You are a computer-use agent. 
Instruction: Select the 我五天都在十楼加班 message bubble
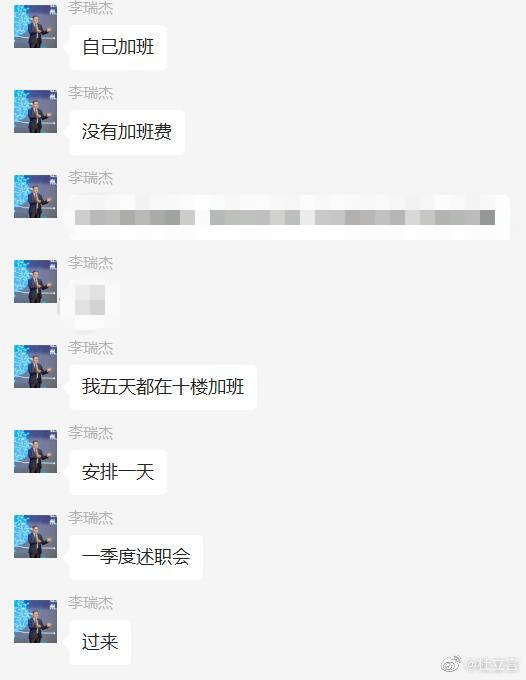(x=163, y=387)
